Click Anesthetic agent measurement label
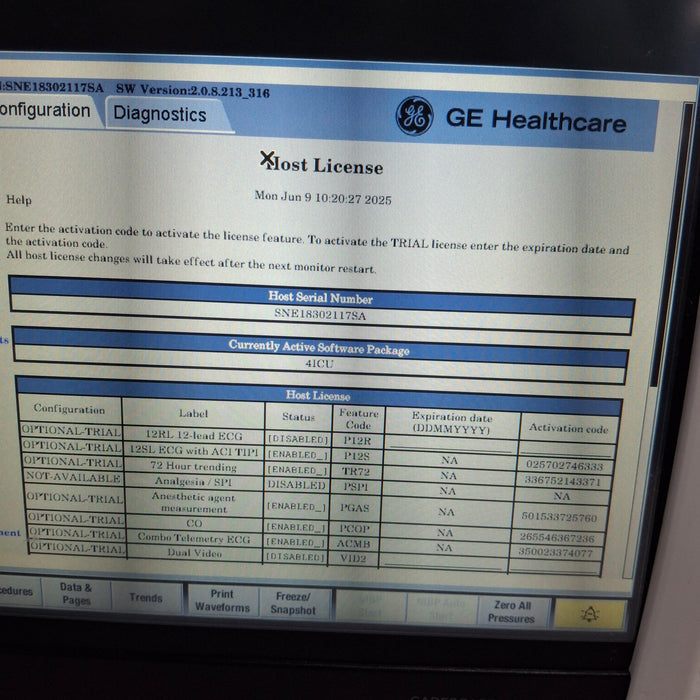This screenshot has width=700, height=700. [194, 503]
